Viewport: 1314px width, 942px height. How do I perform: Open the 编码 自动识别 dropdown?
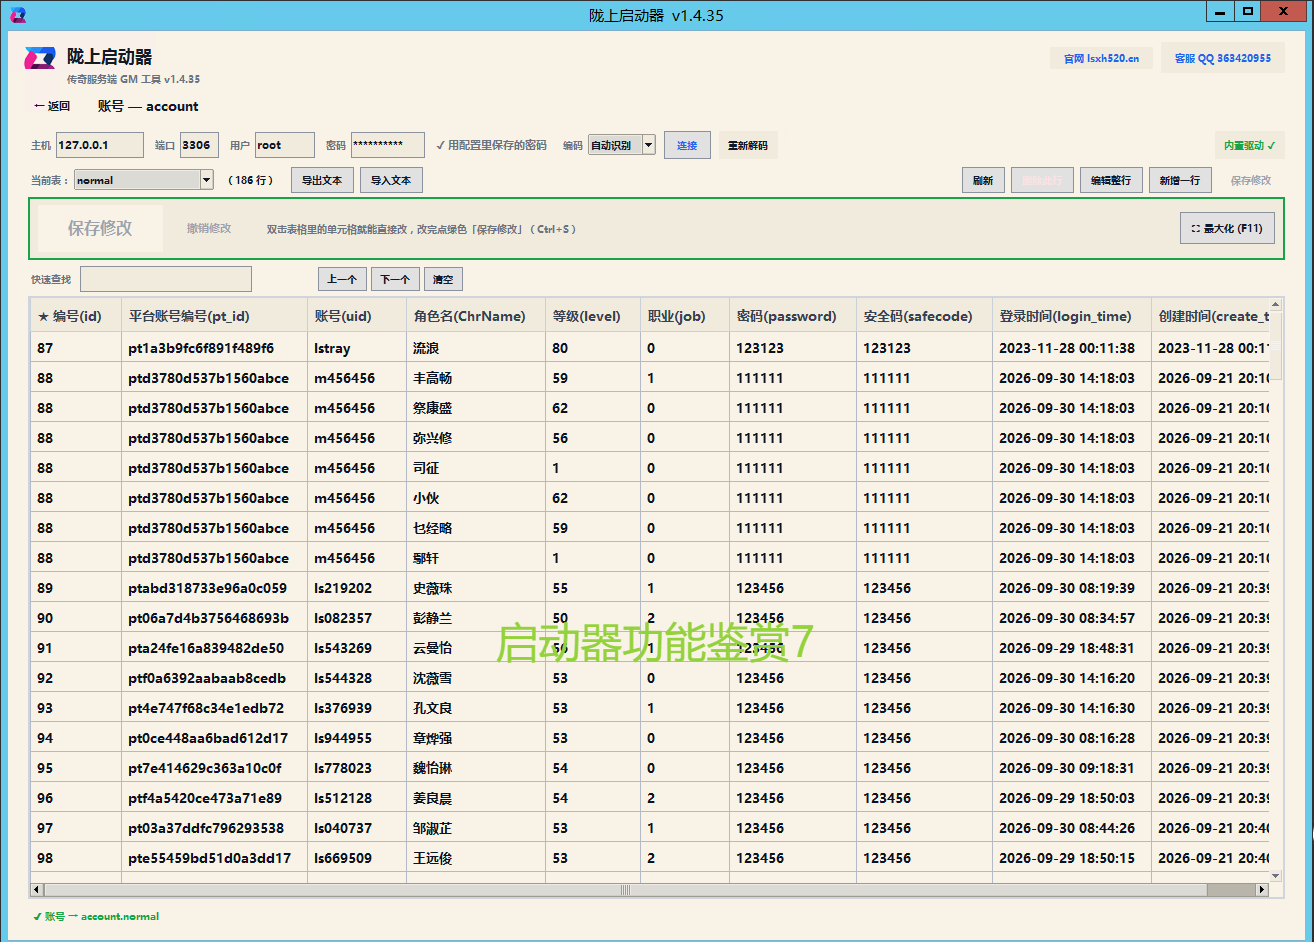point(621,145)
